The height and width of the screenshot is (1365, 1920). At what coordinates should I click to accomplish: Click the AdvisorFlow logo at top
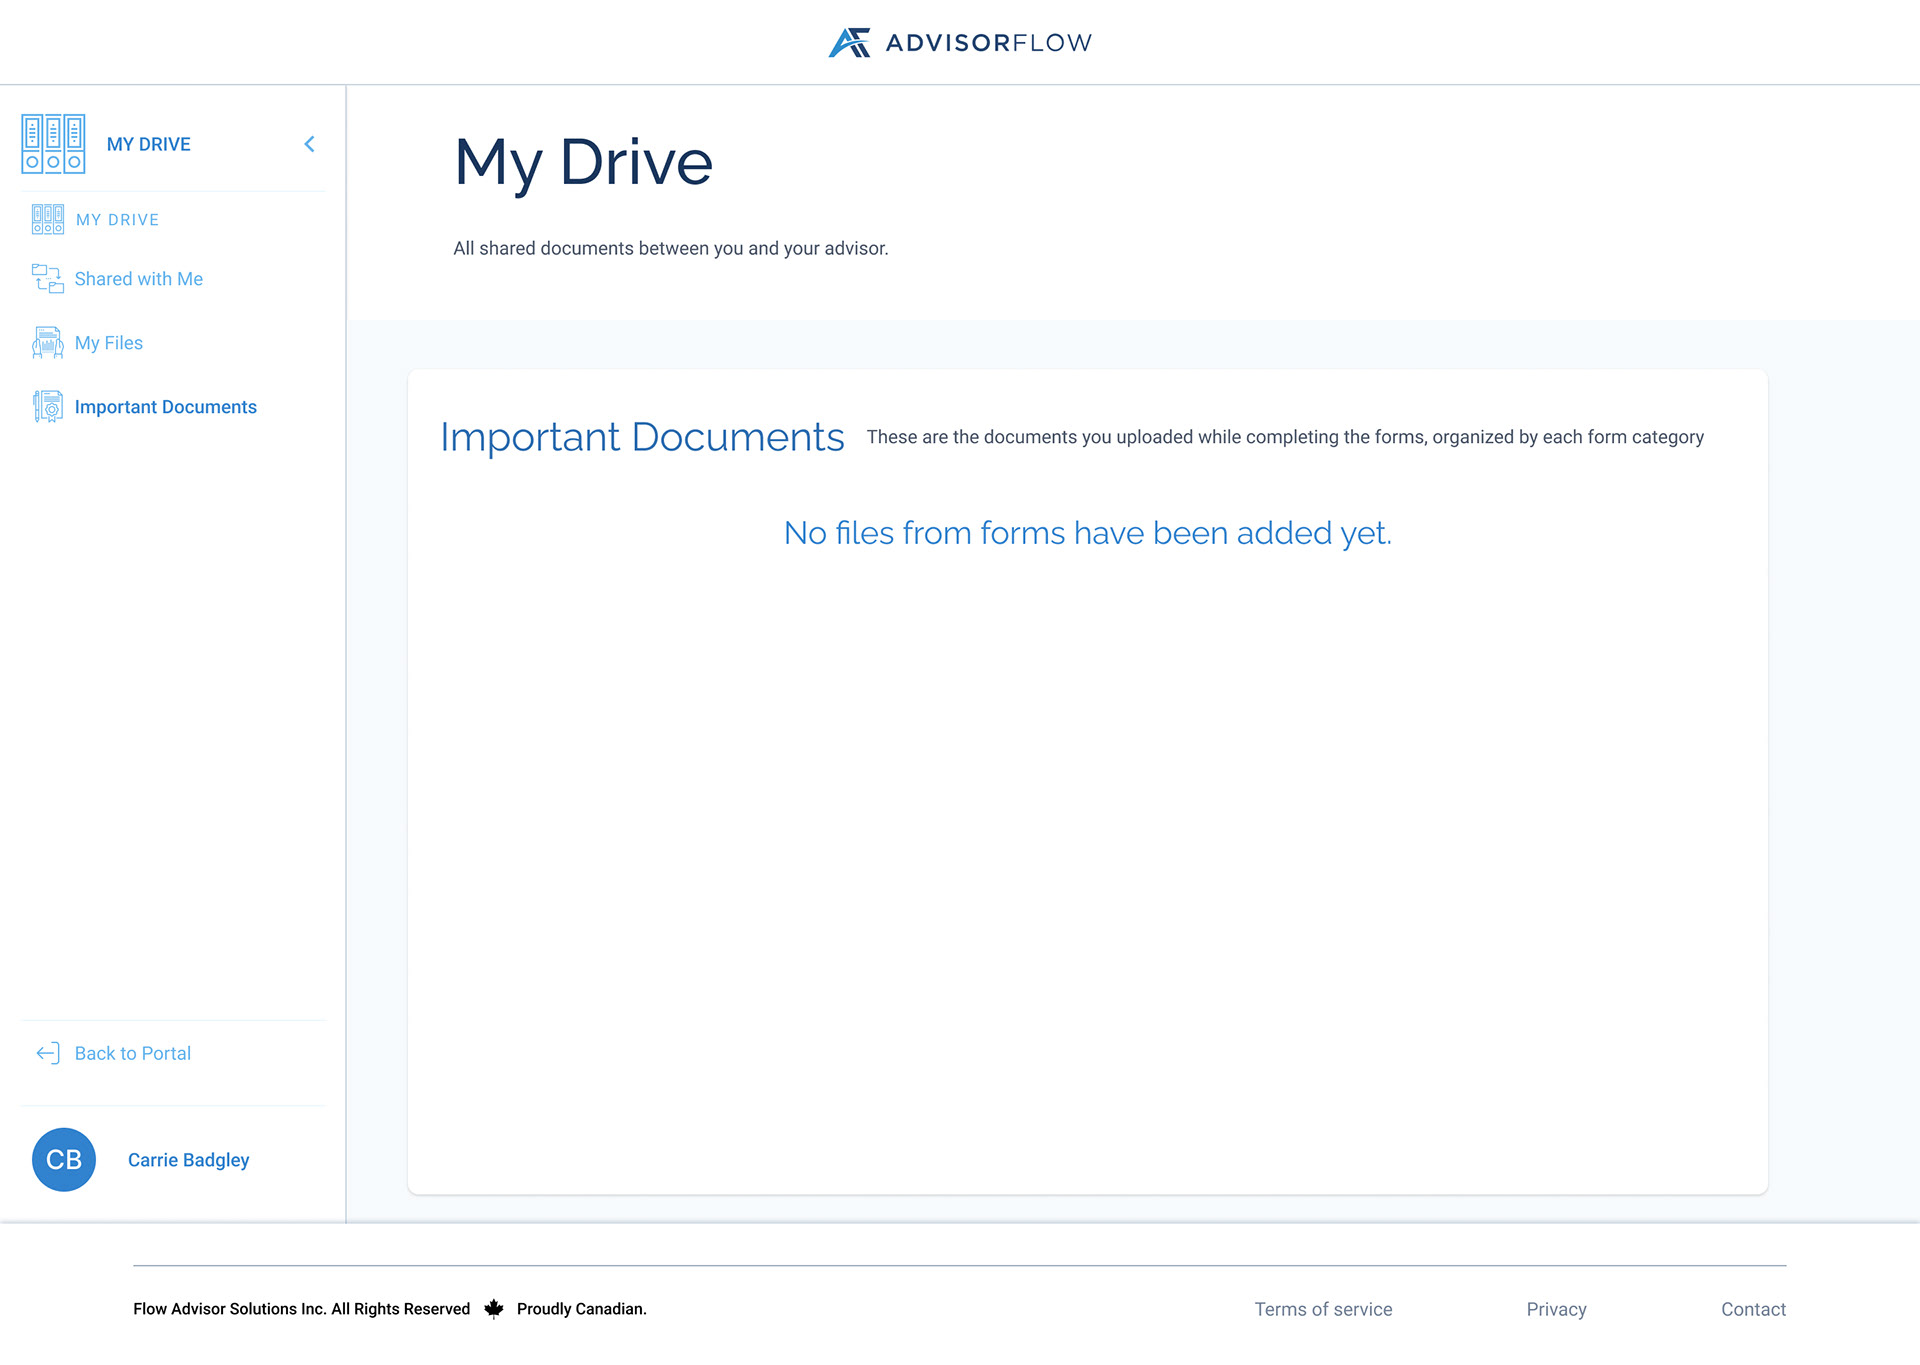958,42
